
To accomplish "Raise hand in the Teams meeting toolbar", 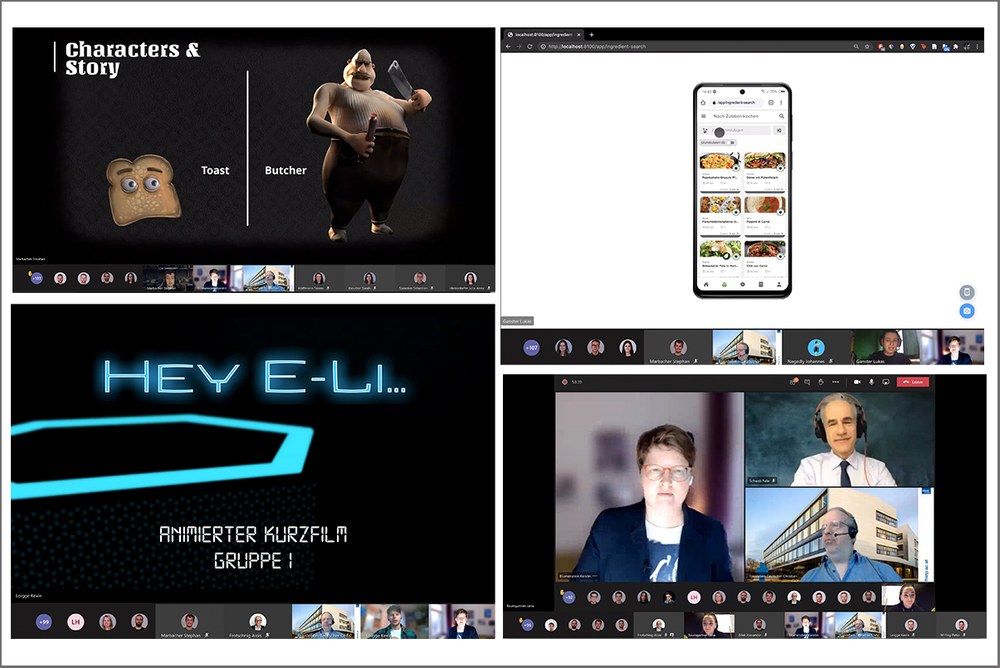I will tap(821, 382).
